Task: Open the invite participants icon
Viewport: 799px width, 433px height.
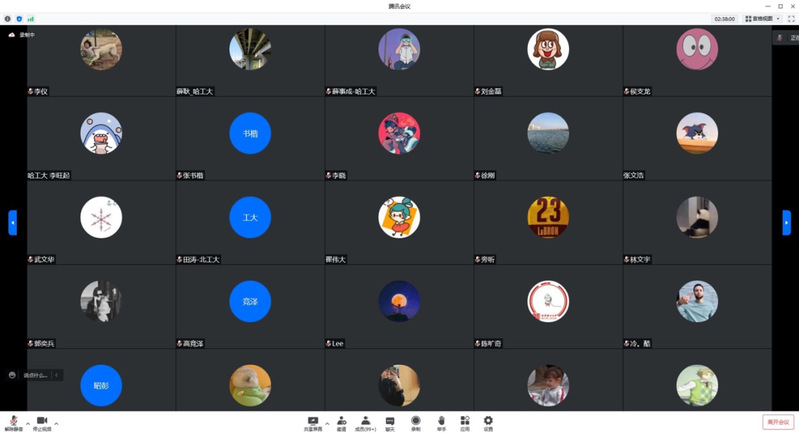Action: [x=341, y=421]
